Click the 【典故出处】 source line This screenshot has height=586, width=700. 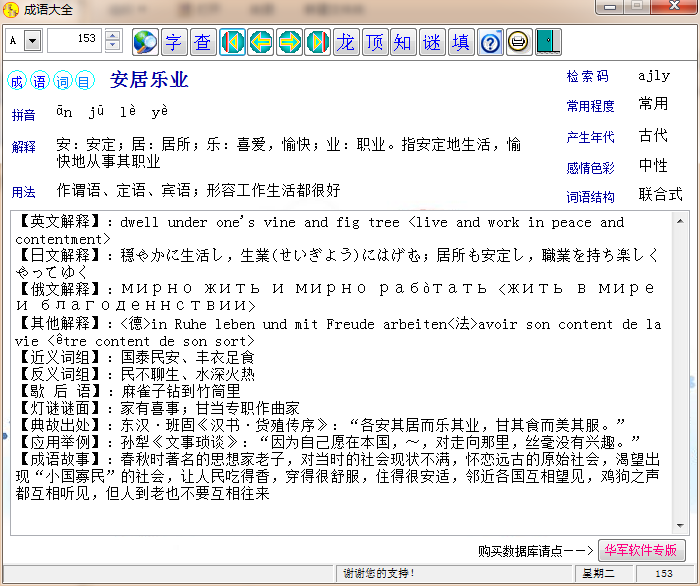tap(320, 425)
